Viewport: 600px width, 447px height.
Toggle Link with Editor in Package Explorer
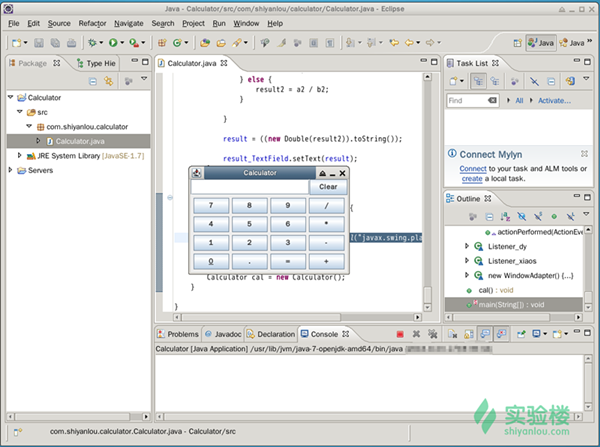(x=109, y=81)
